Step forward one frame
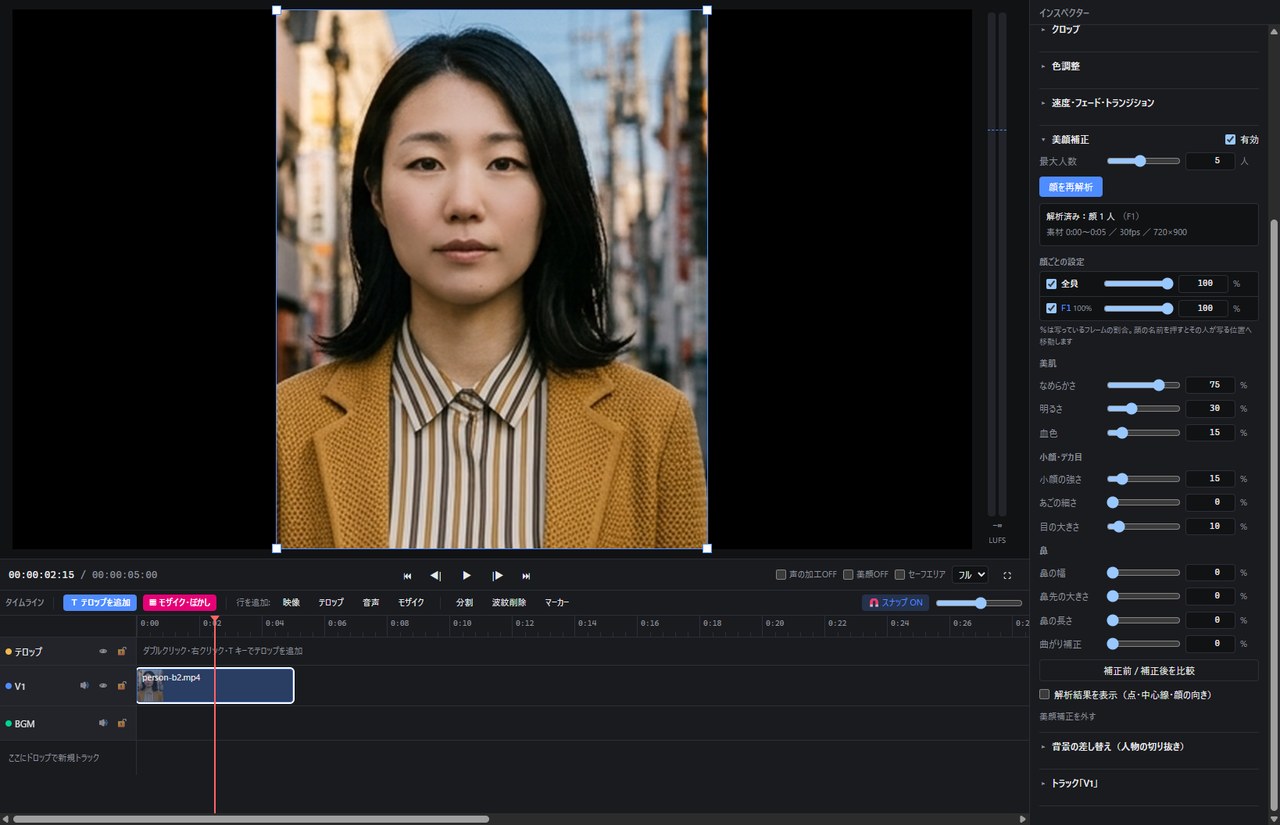The width and height of the screenshot is (1280, 825). (496, 575)
